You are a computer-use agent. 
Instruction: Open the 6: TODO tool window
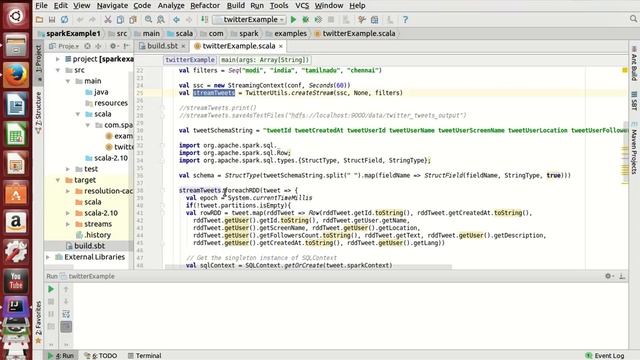100,356
